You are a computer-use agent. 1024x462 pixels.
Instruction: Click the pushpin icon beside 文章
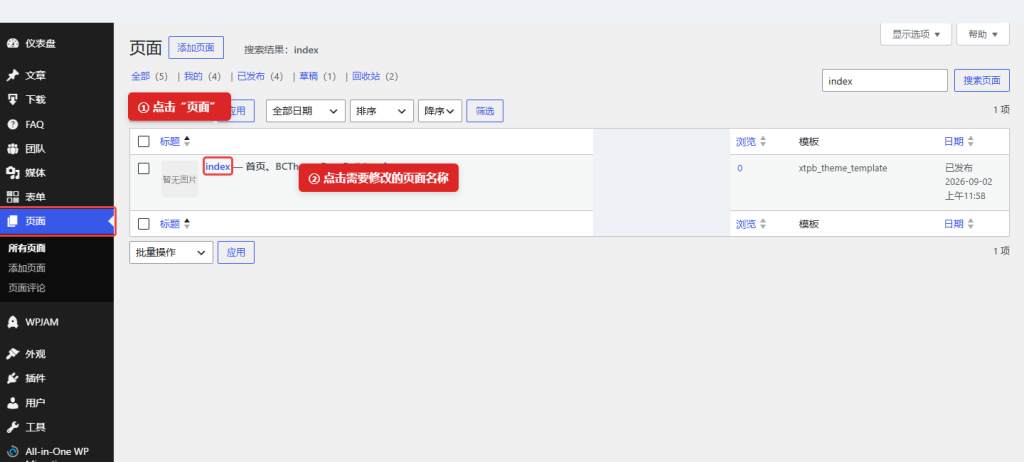tap(12, 76)
